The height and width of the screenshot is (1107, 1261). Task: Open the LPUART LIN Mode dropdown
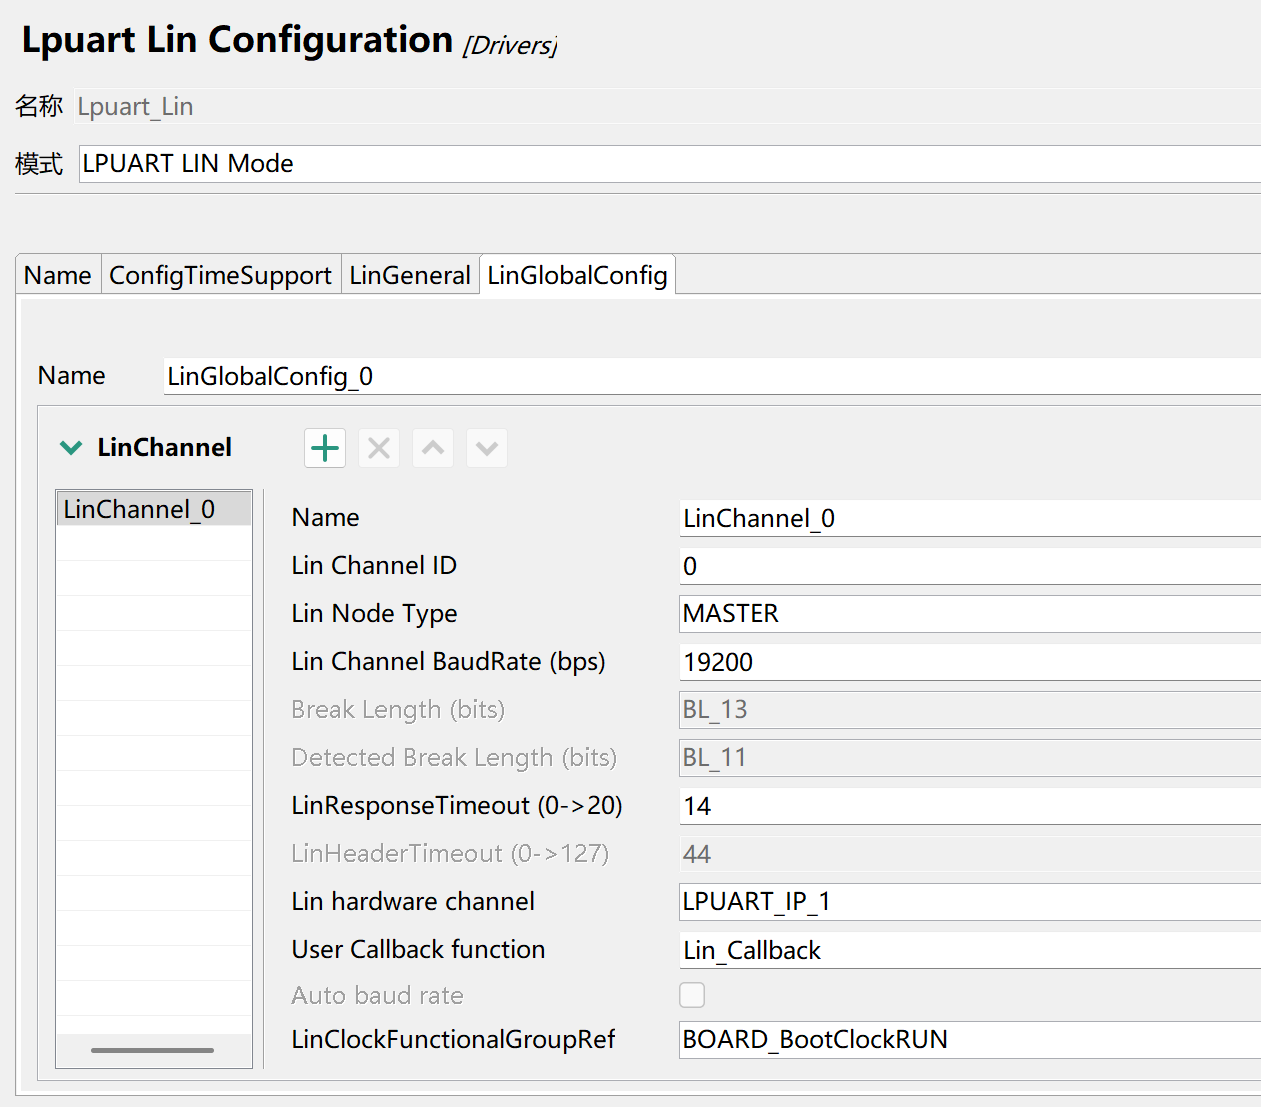click(x=670, y=164)
